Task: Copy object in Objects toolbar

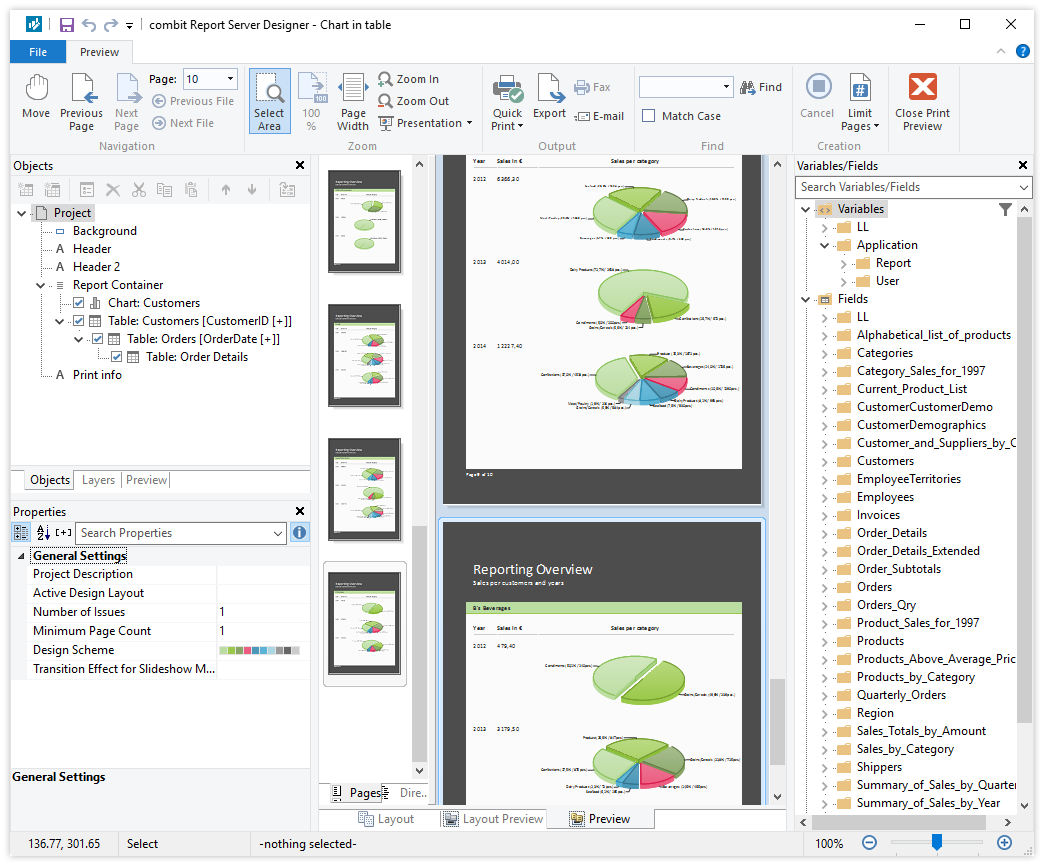Action: pyautogui.click(x=164, y=190)
